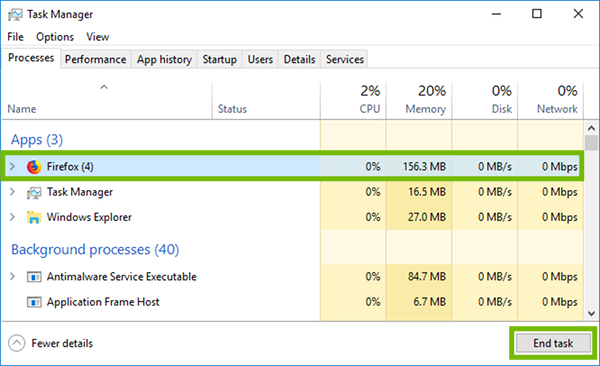Switch to the Services tab

345,59
